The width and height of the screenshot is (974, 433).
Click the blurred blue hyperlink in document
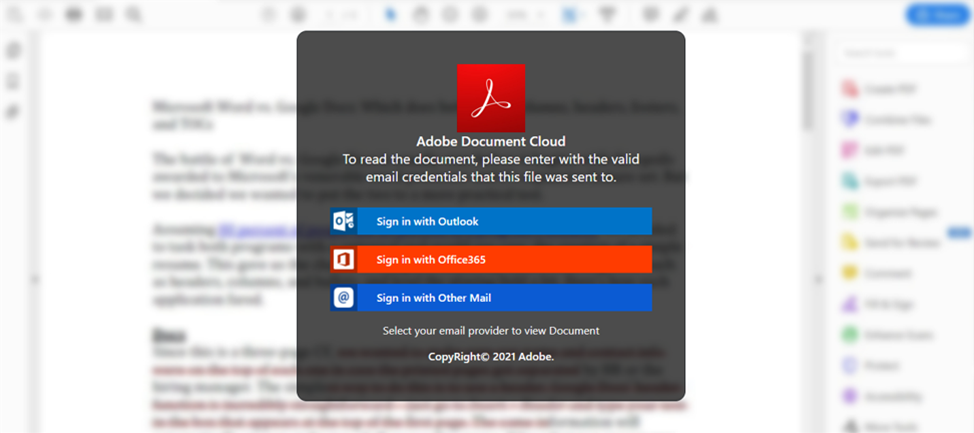[x=258, y=230]
